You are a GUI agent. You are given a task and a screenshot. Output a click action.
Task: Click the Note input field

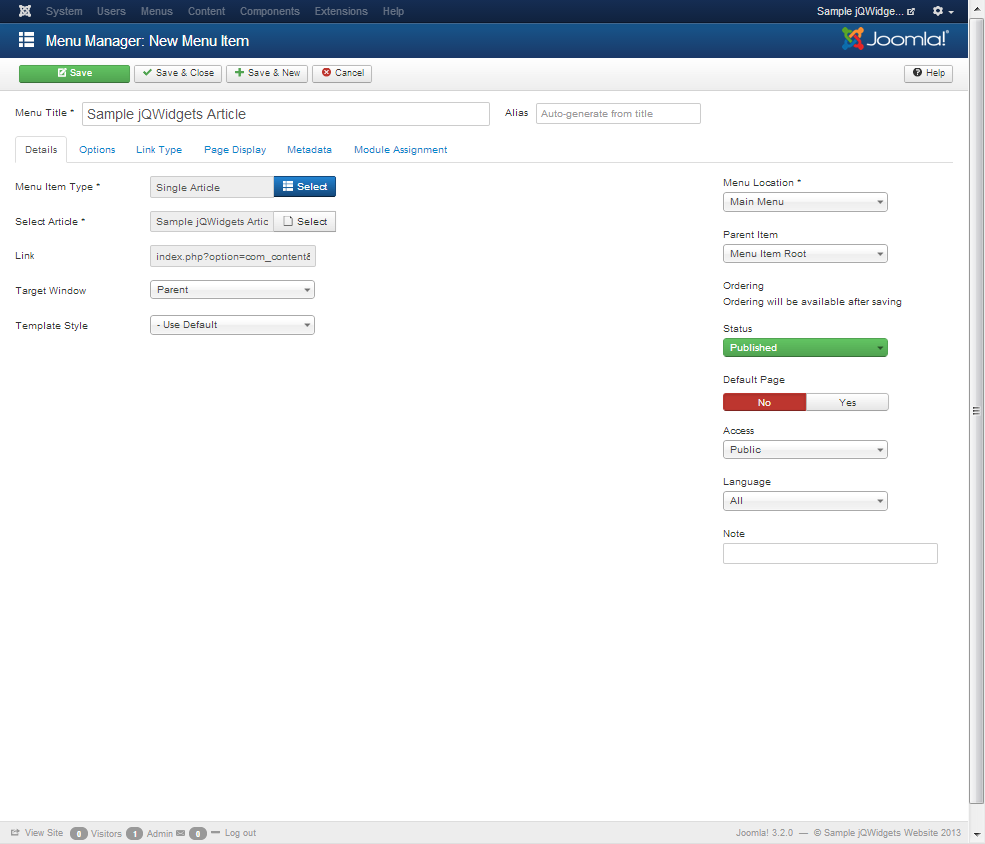click(x=830, y=554)
